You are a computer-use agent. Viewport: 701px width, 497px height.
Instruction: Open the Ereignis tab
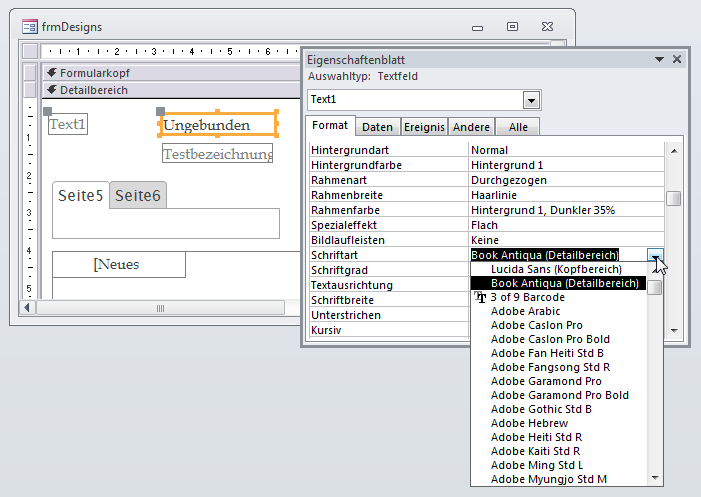click(x=424, y=127)
